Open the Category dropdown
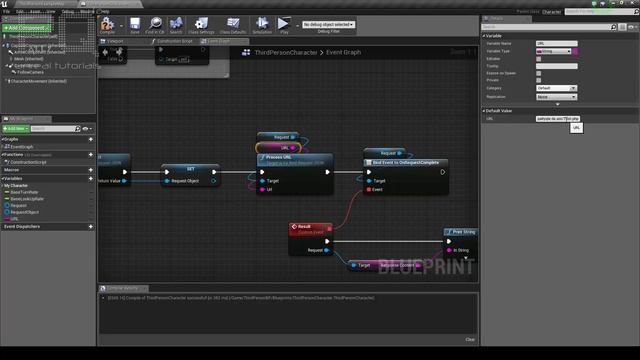Image resolution: width=640 pixels, height=360 pixels. [x=556, y=88]
